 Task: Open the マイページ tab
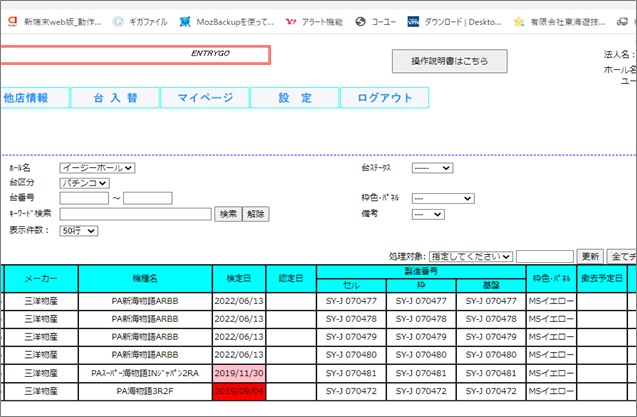pyautogui.click(x=205, y=98)
